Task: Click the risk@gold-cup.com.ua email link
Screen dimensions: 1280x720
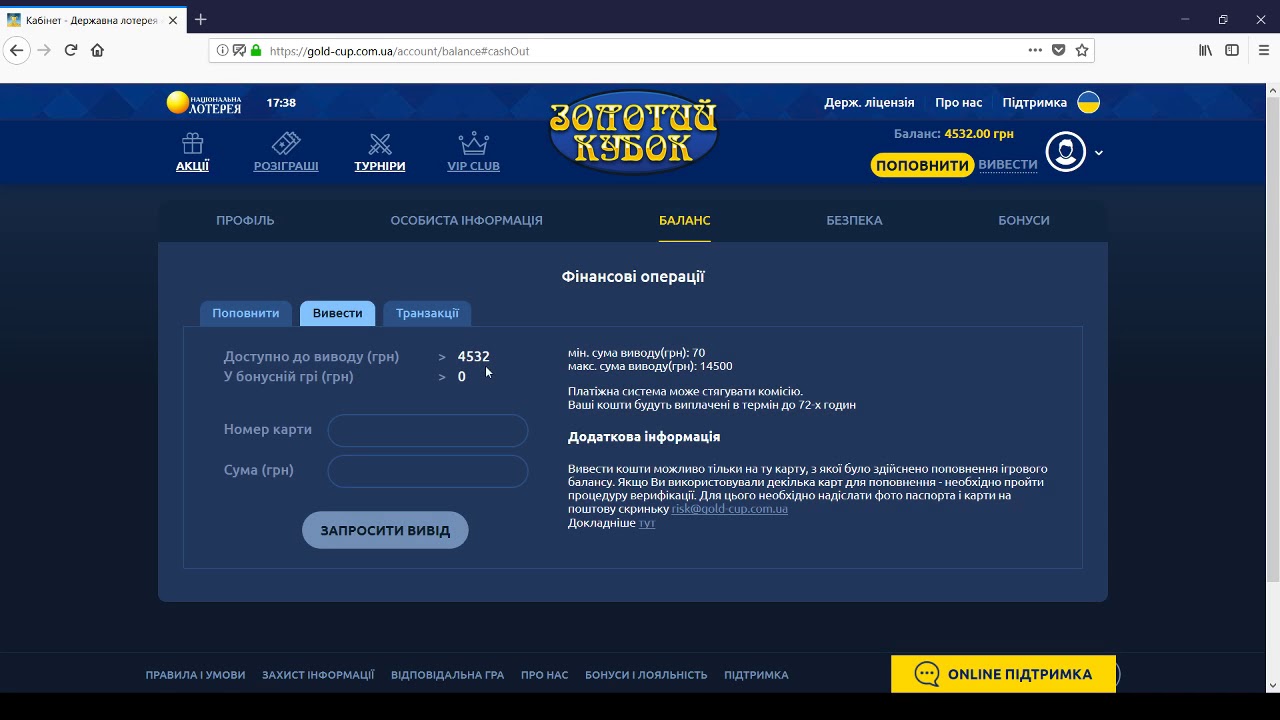Action: pyautogui.click(x=729, y=509)
